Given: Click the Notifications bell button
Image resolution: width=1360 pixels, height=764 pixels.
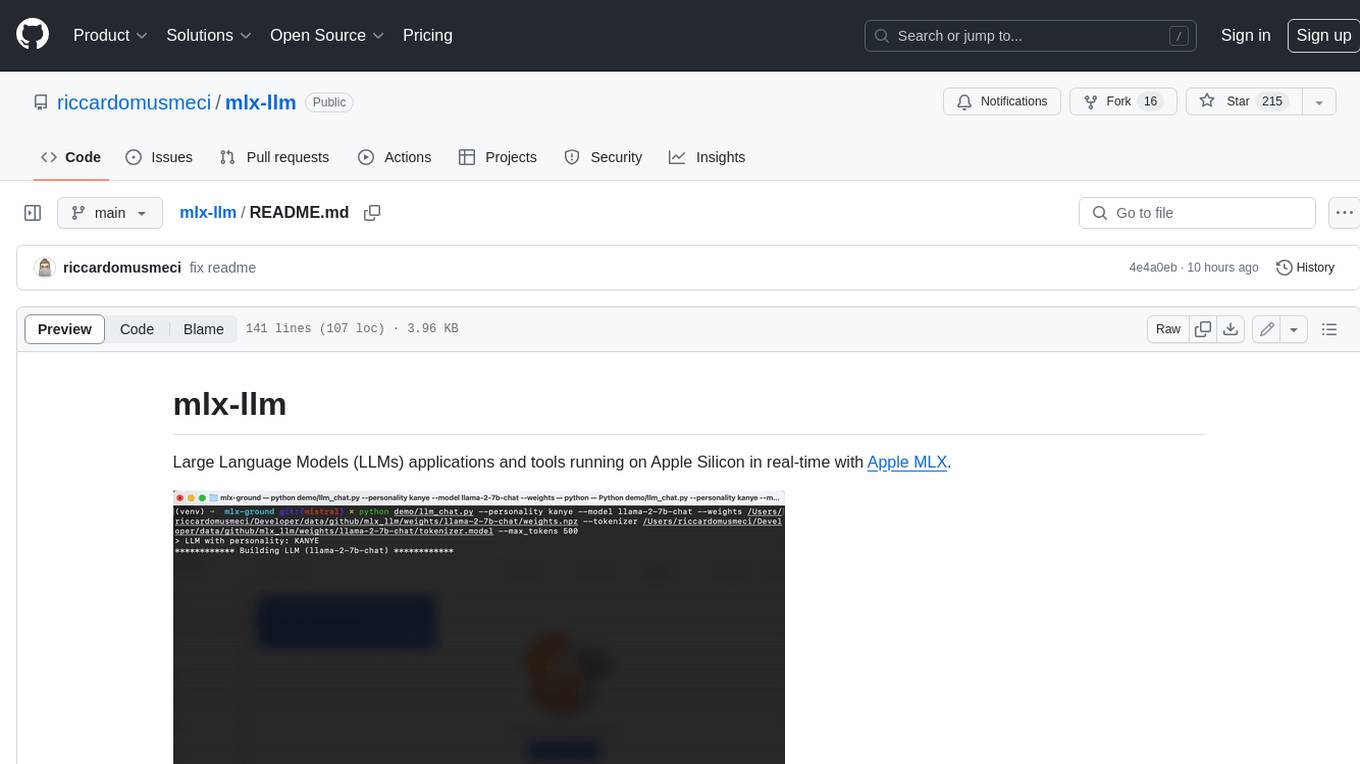Looking at the screenshot, I should point(1002,101).
